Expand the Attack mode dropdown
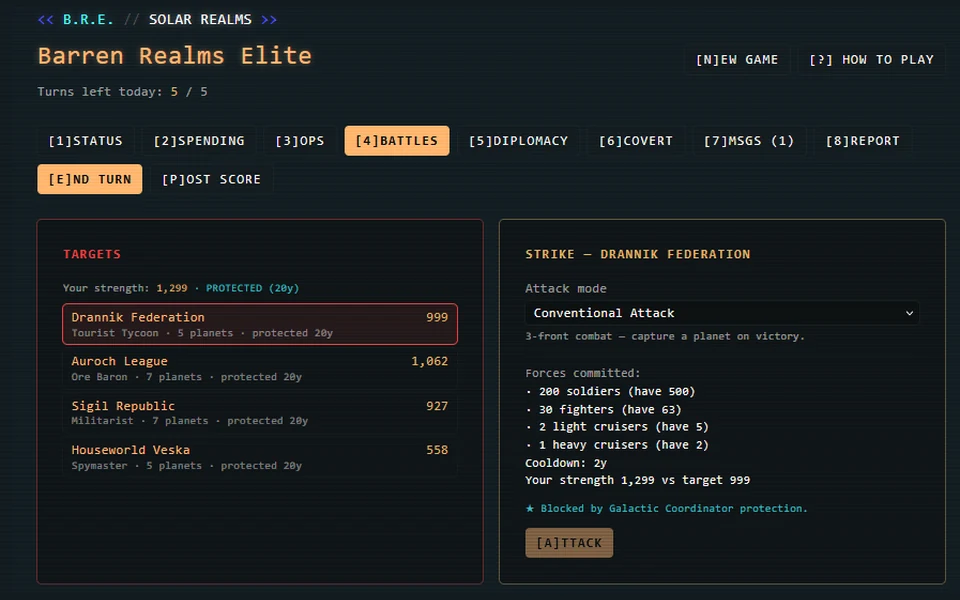Viewport: 960px width, 600px height. (722, 313)
